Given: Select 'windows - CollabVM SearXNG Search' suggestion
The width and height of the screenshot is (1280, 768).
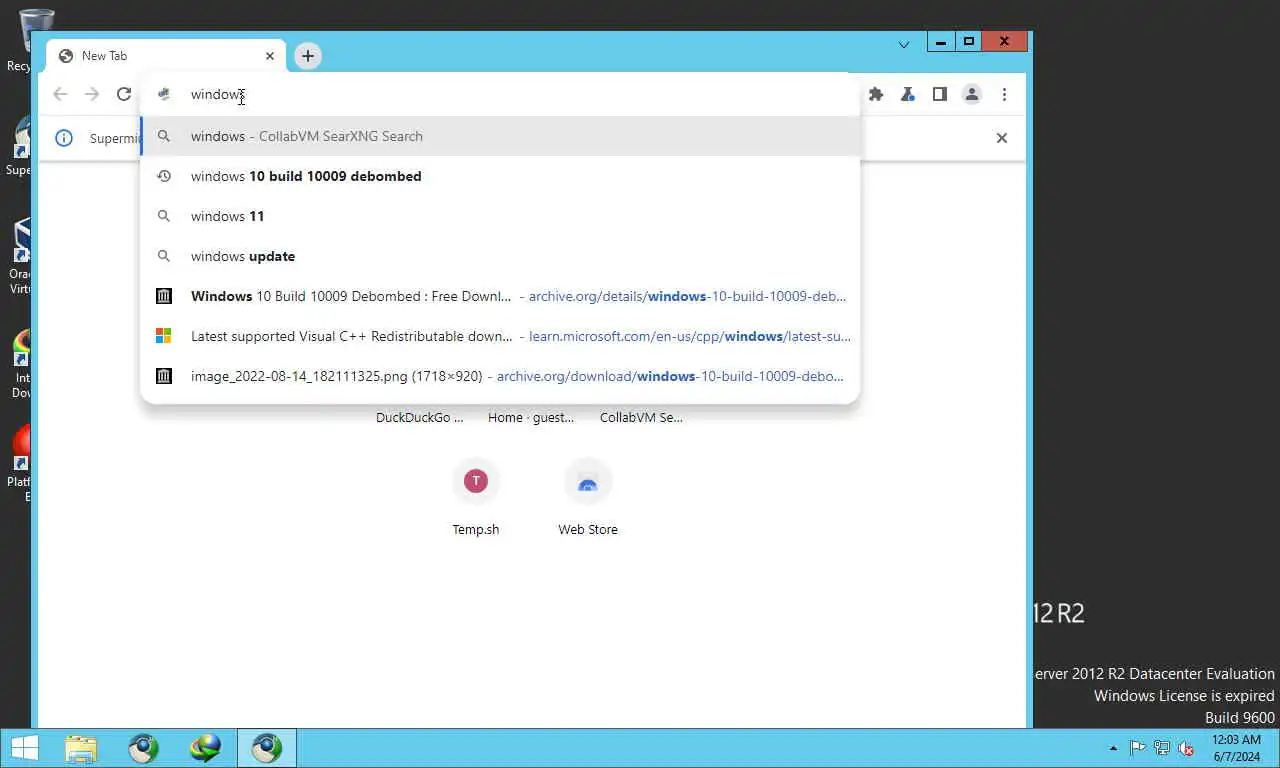Looking at the screenshot, I should point(500,136).
